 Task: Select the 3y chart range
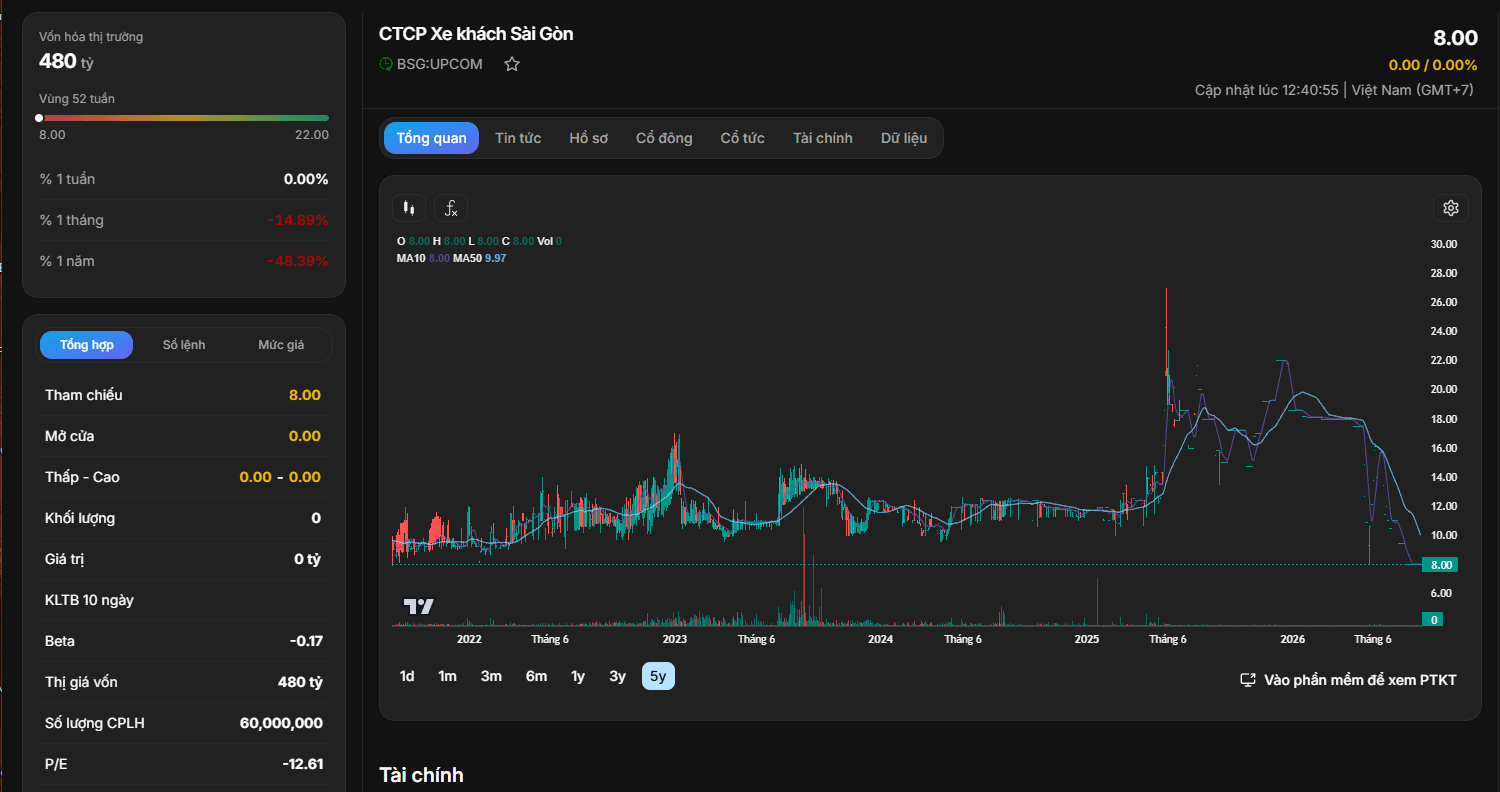coord(618,676)
